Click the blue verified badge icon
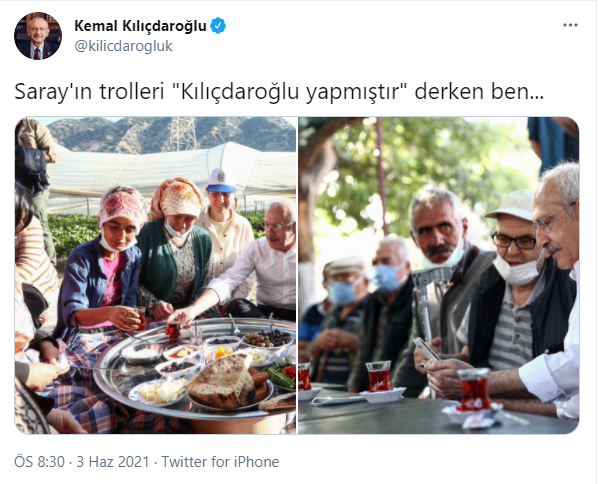The width and height of the screenshot is (599, 484). [x=218, y=26]
